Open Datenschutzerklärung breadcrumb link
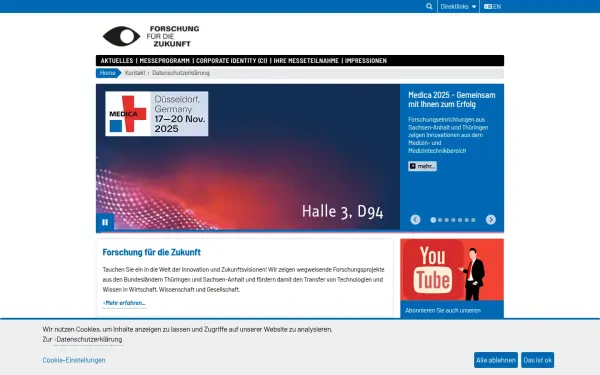Image resolution: width=600 pixels, height=375 pixels. (181, 73)
